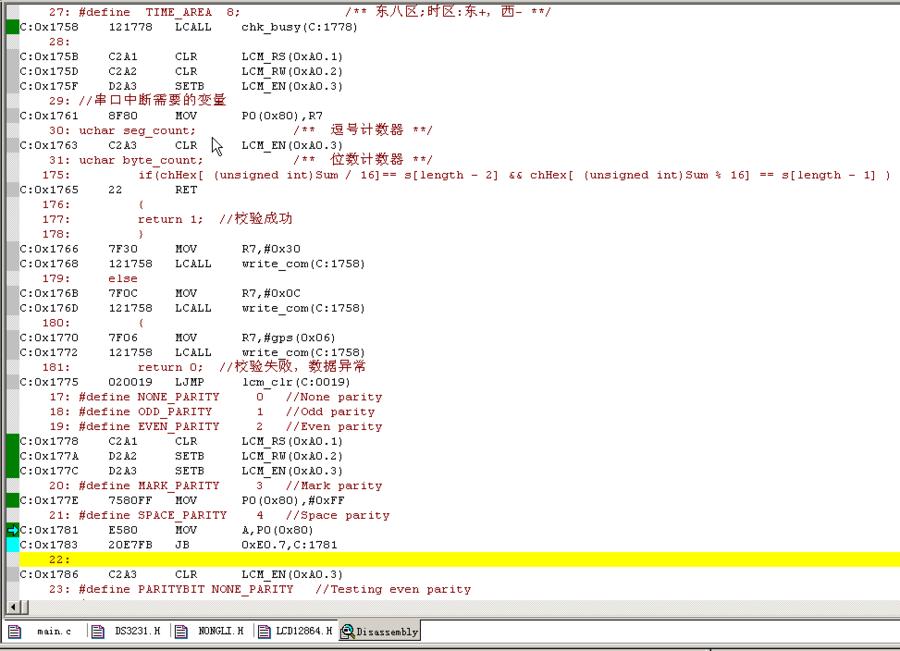Click the DS3231.H tab file icon

coord(97,631)
